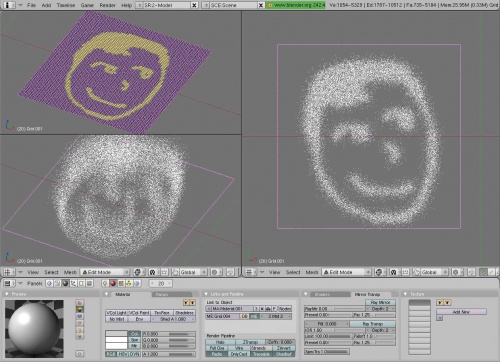Click the Add New texture button
Viewport: 500px width, 362px height.
pyautogui.click(x=461, y=312)
